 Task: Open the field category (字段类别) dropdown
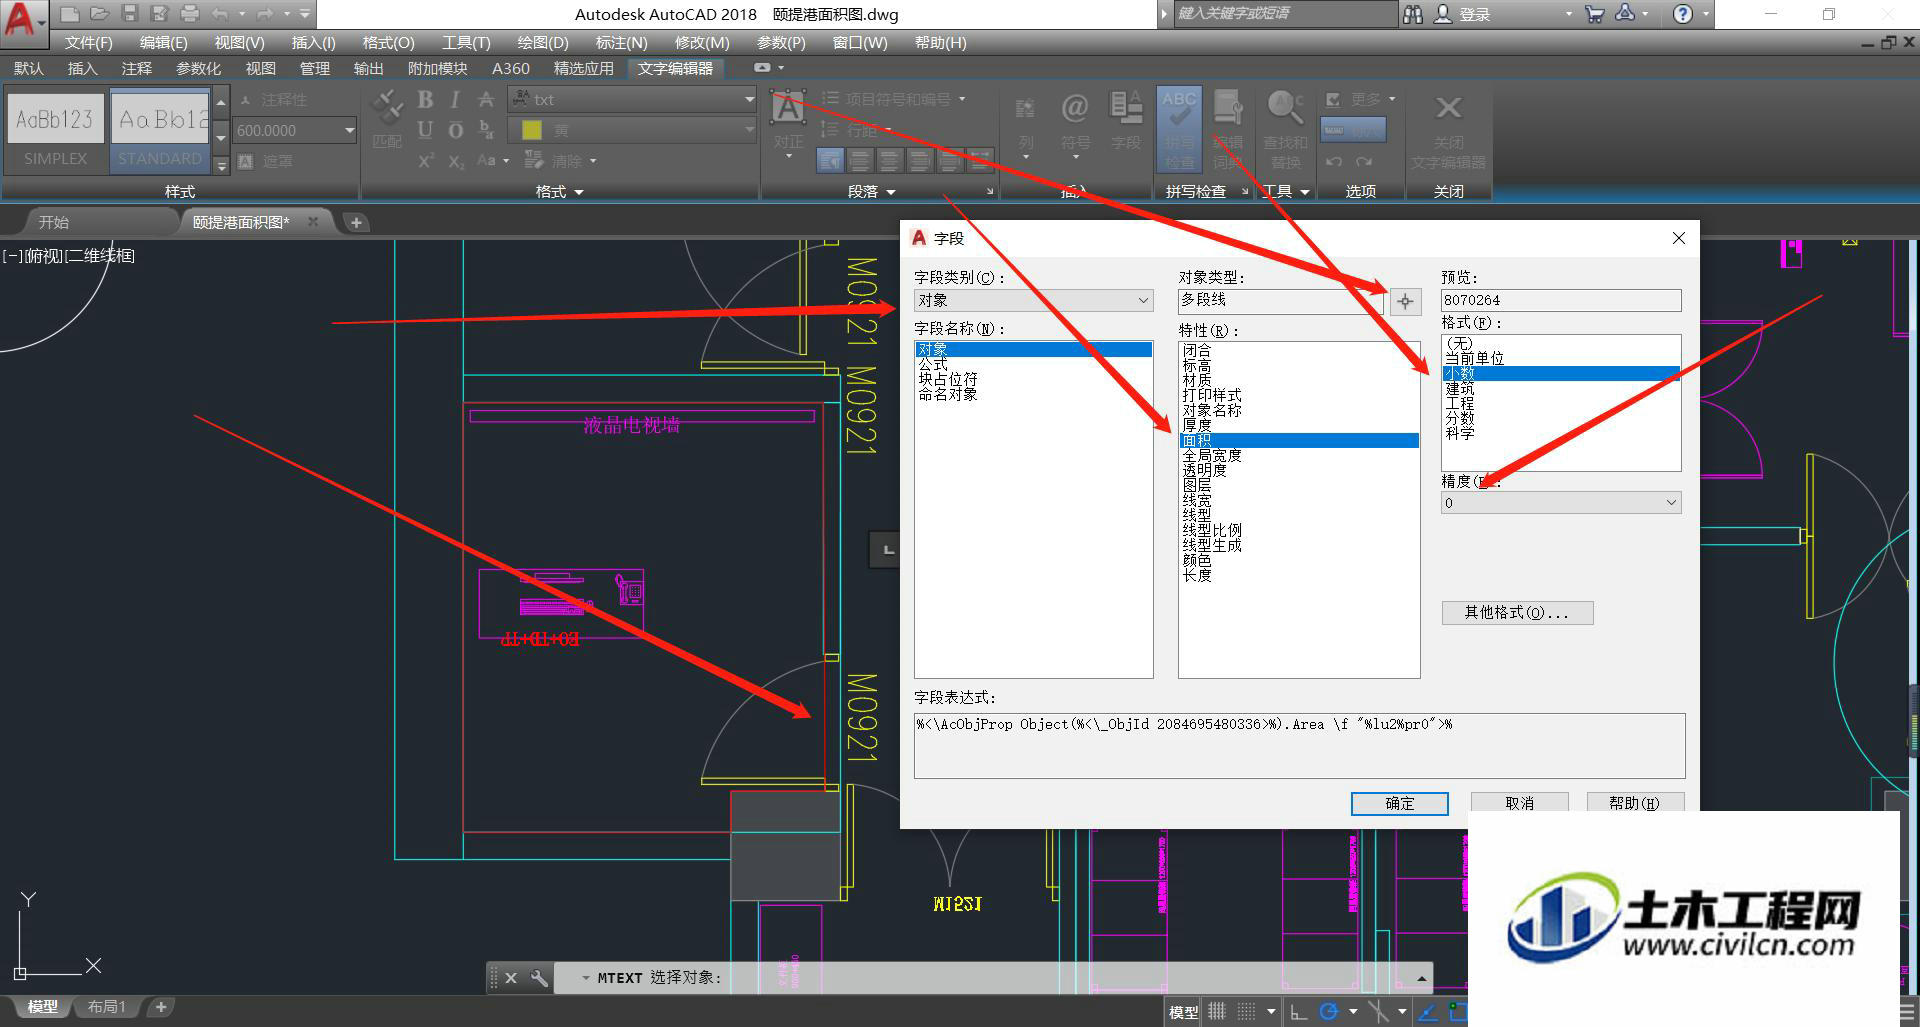(1033, 300)
